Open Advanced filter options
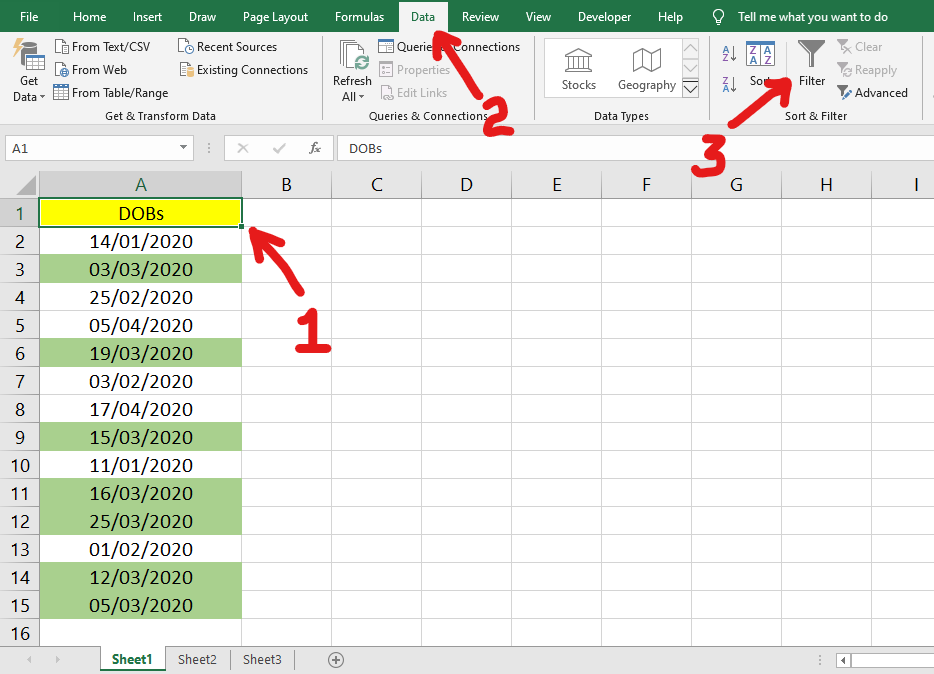 point(873,93)
